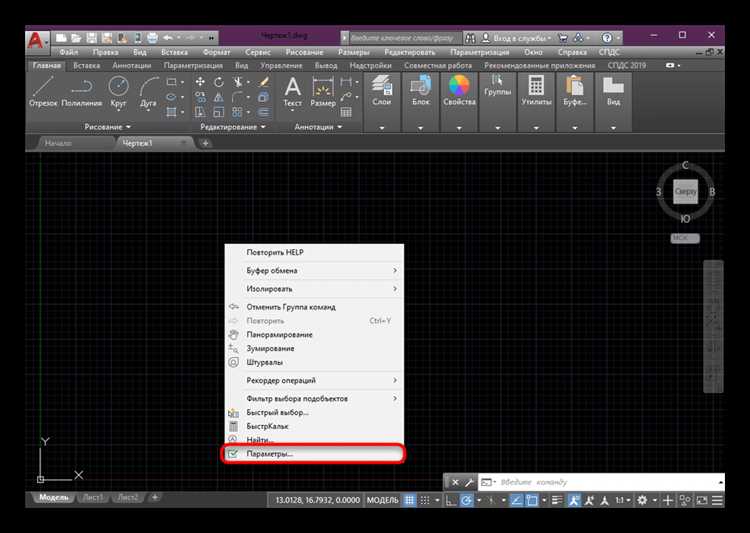Click the Rotate tool in Редактирование panel
This screenshot has width=750, height=533.
tap(219, 82)
